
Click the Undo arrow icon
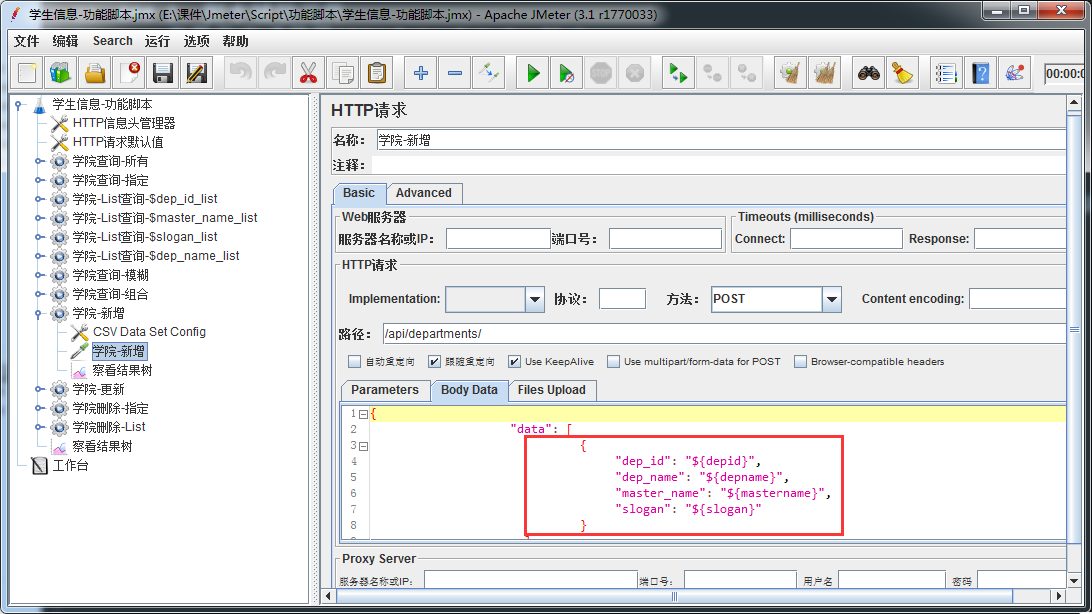240,73
